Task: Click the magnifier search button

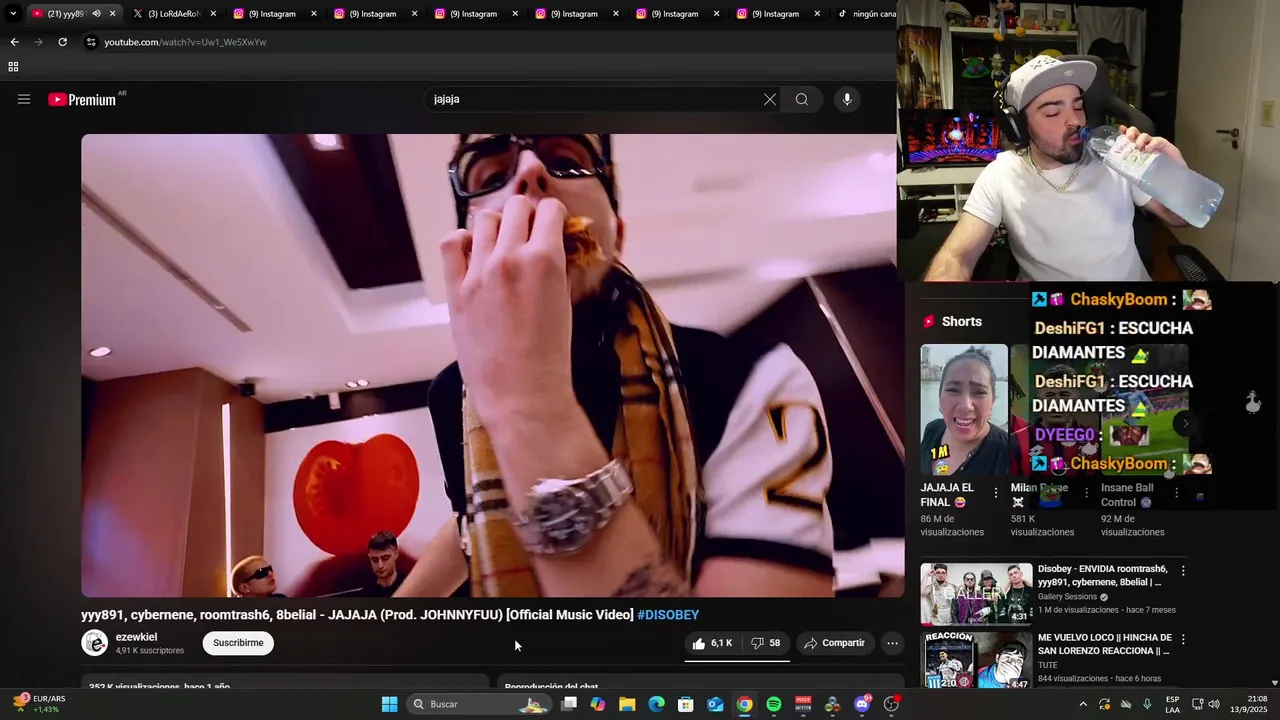Action: (x=802, y=99)
